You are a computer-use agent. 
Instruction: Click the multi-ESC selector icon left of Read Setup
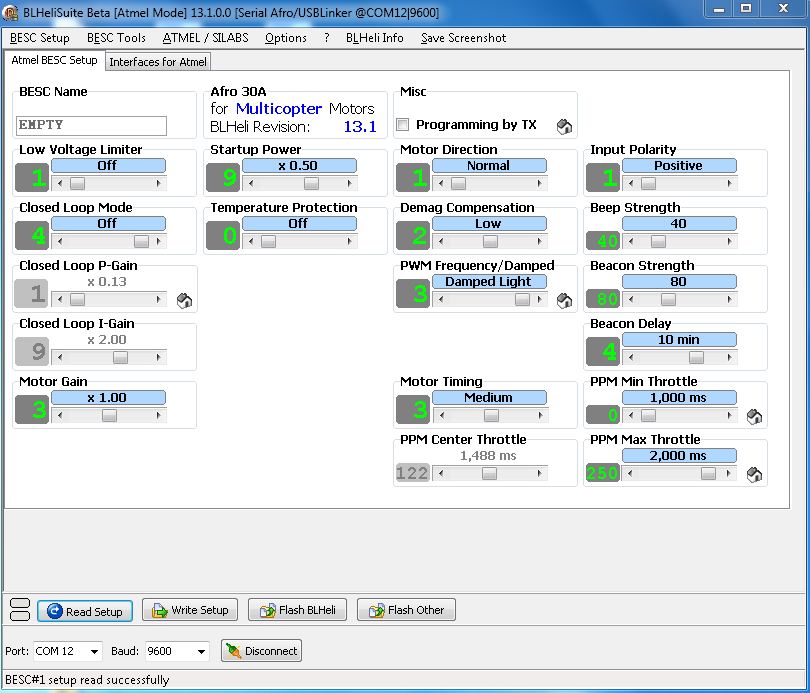coord(20,610)
